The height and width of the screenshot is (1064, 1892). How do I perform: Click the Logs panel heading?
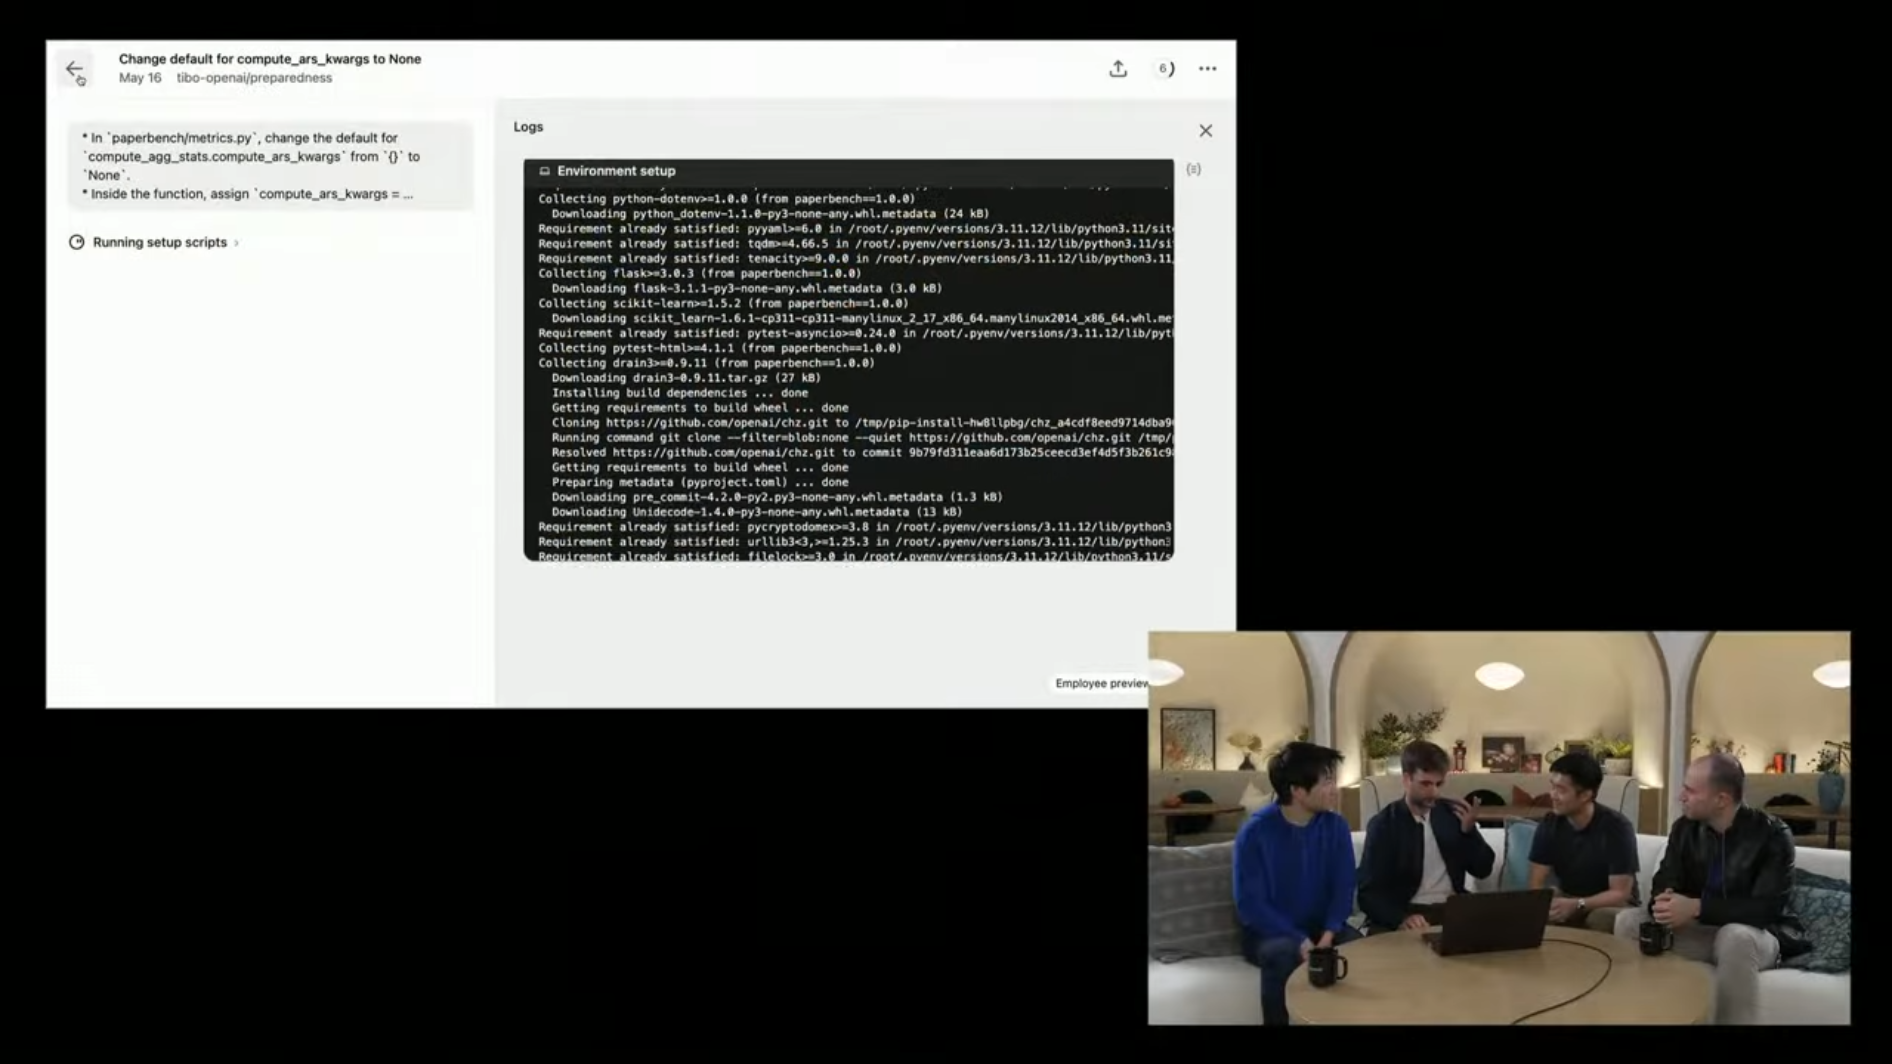pos(528,127)
